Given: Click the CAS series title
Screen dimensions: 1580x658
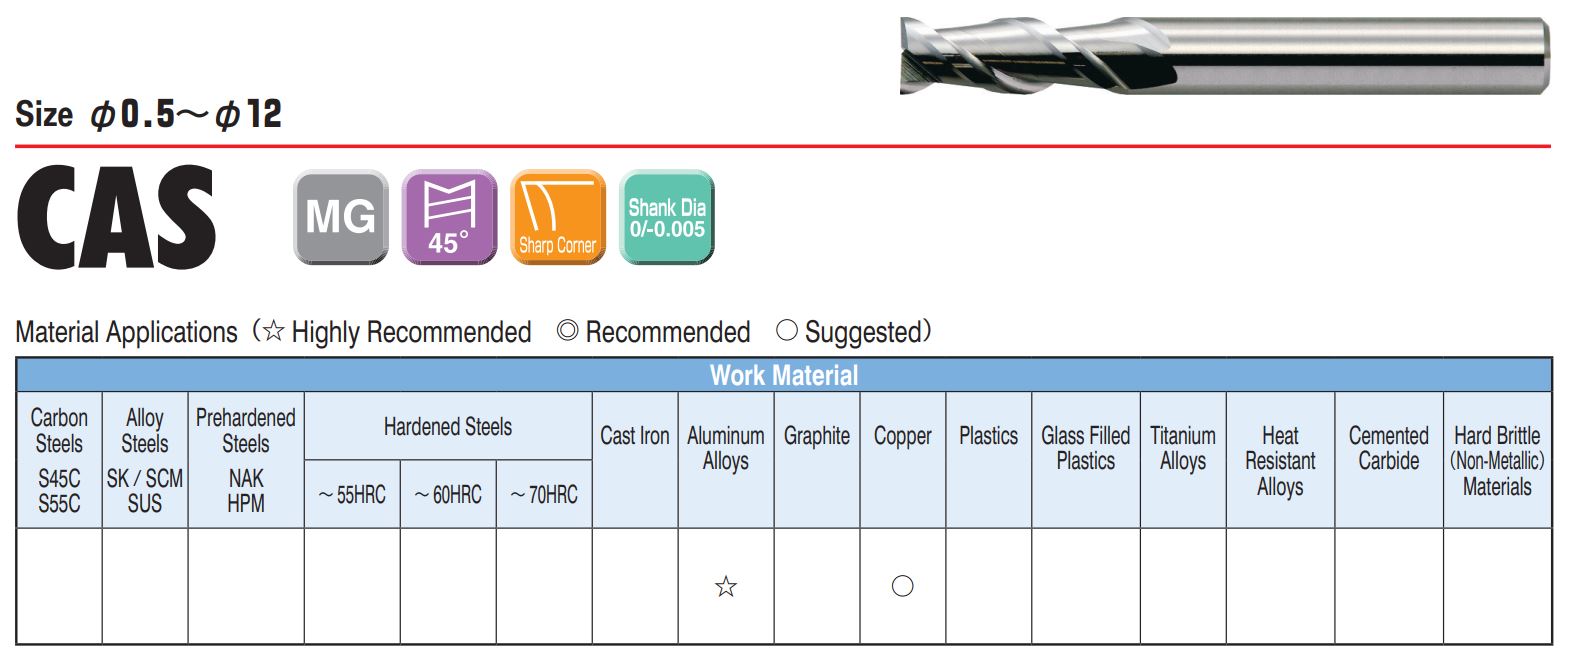Looking at the screenshot, I should click(x=116, y=218).
